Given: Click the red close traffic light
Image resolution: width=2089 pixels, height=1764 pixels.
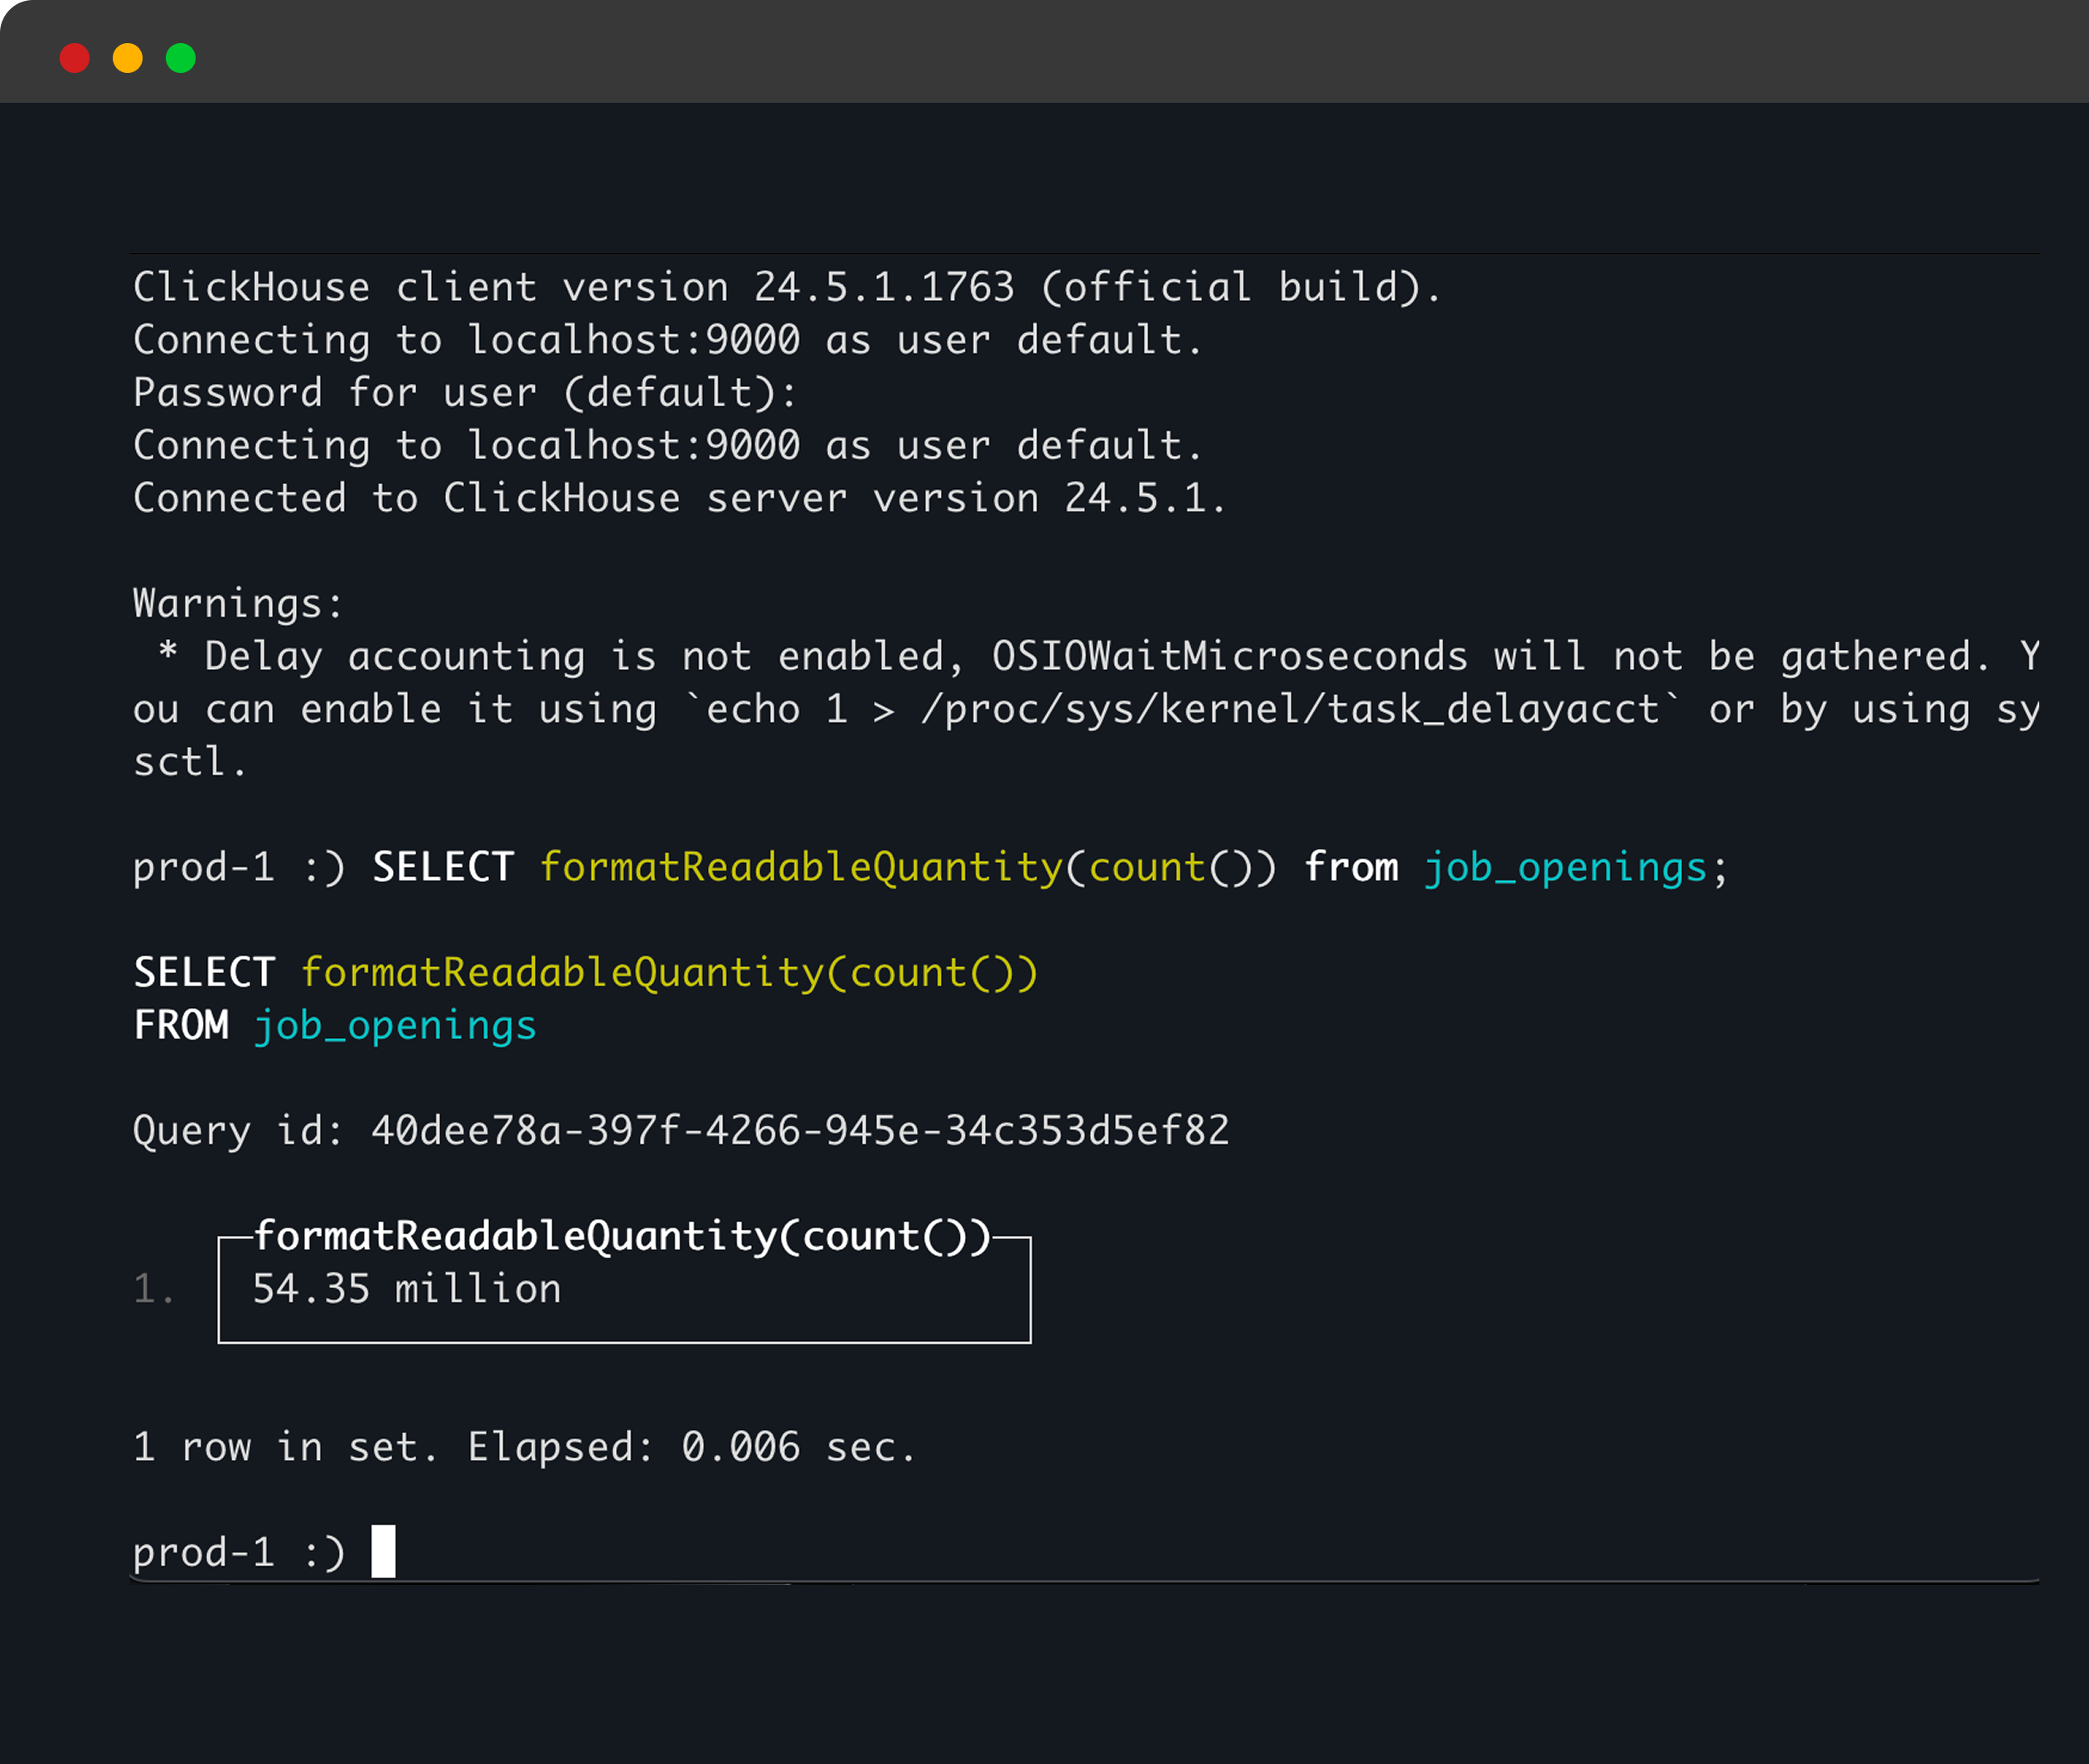Looking at the screenshot, I should click(74, 57).
